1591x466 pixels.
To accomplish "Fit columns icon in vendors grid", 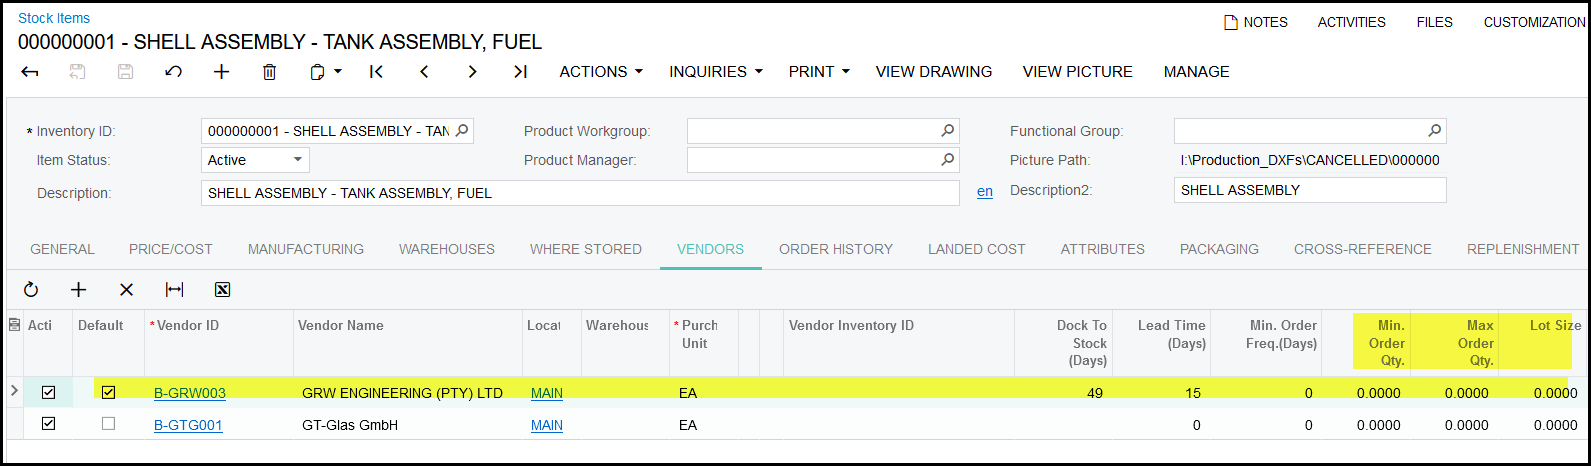I will click(174, 290).
